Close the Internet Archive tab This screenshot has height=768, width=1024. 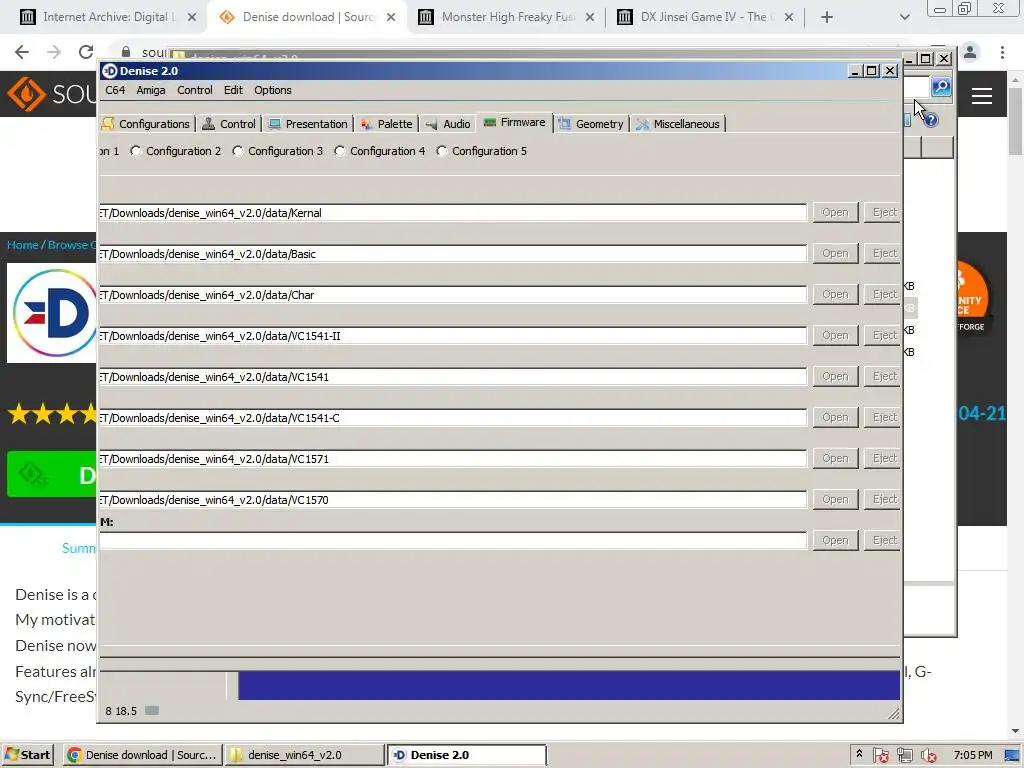[x=192, y=17]
